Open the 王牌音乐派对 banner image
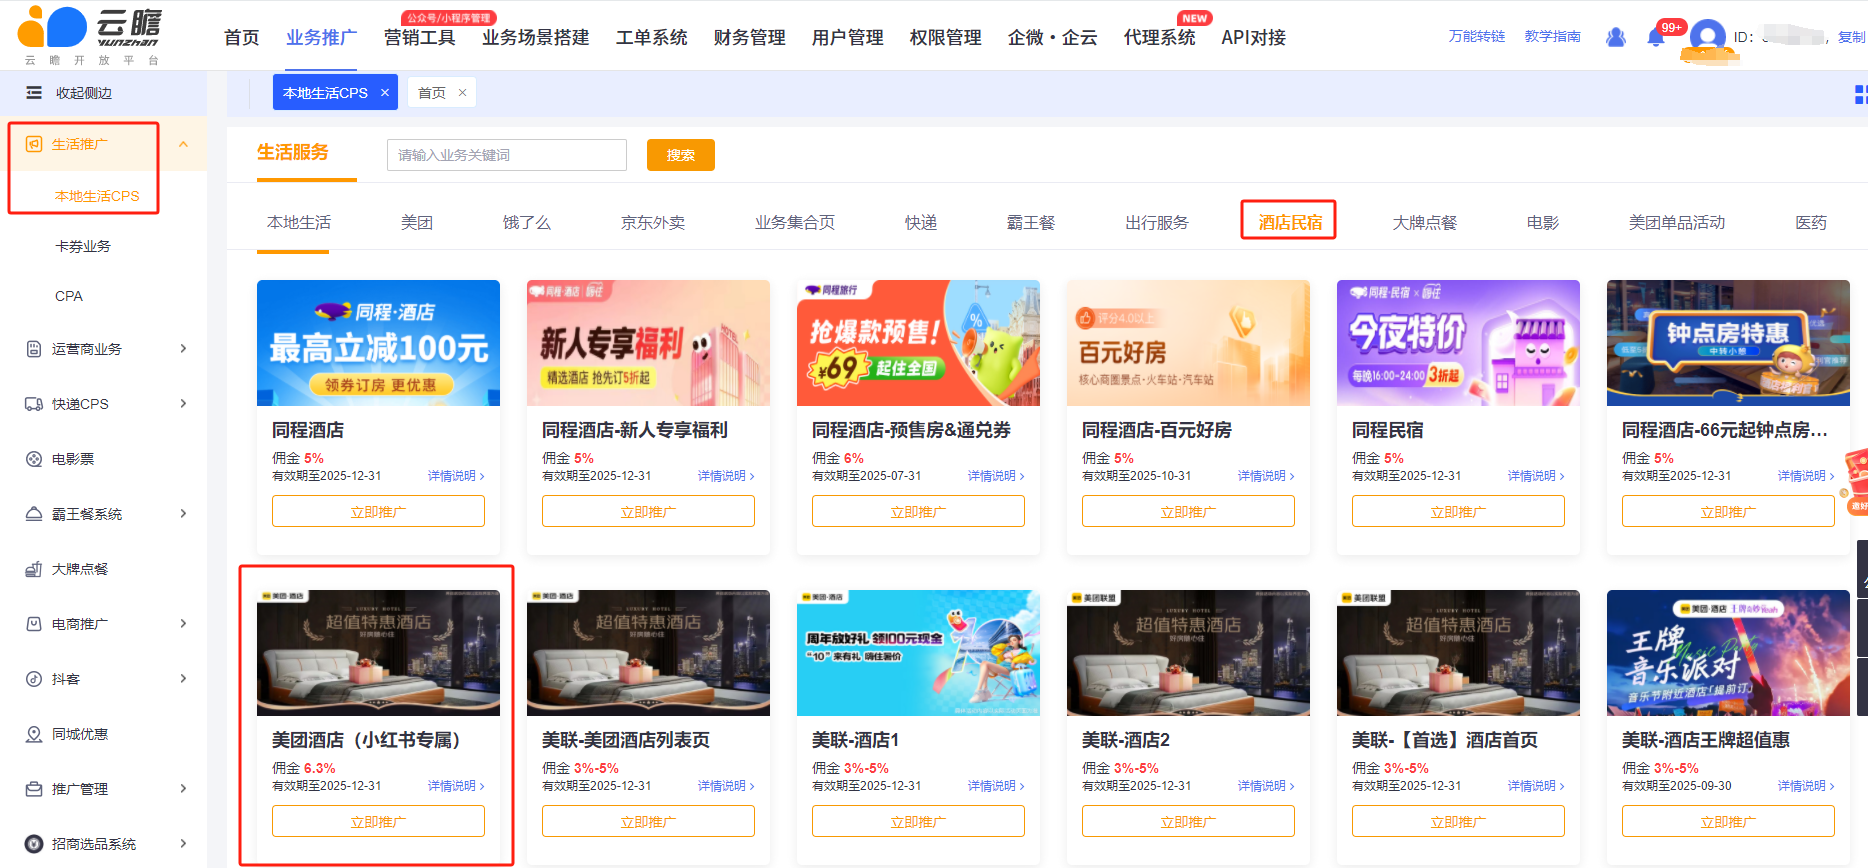This screenshot has height=868, width=1868. point(1728,653)
